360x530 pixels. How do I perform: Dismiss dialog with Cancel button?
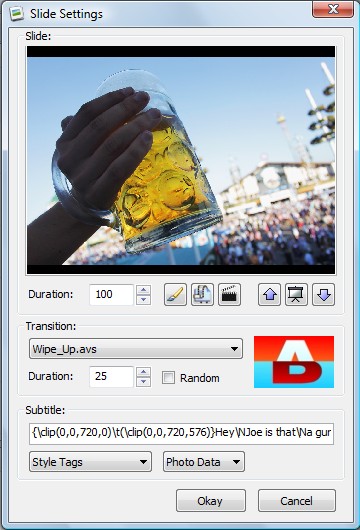coord(297,501)
